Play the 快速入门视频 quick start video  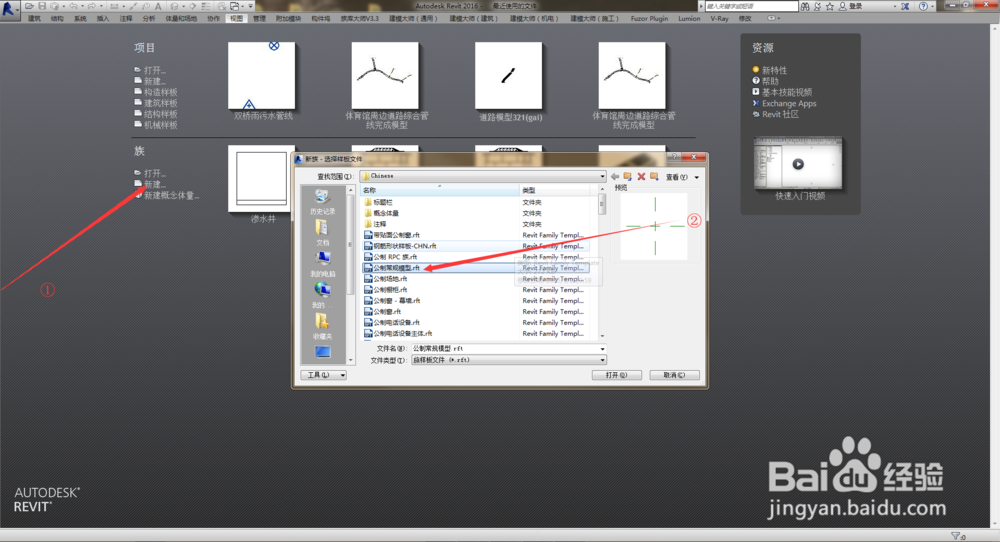tap(798, 164)
